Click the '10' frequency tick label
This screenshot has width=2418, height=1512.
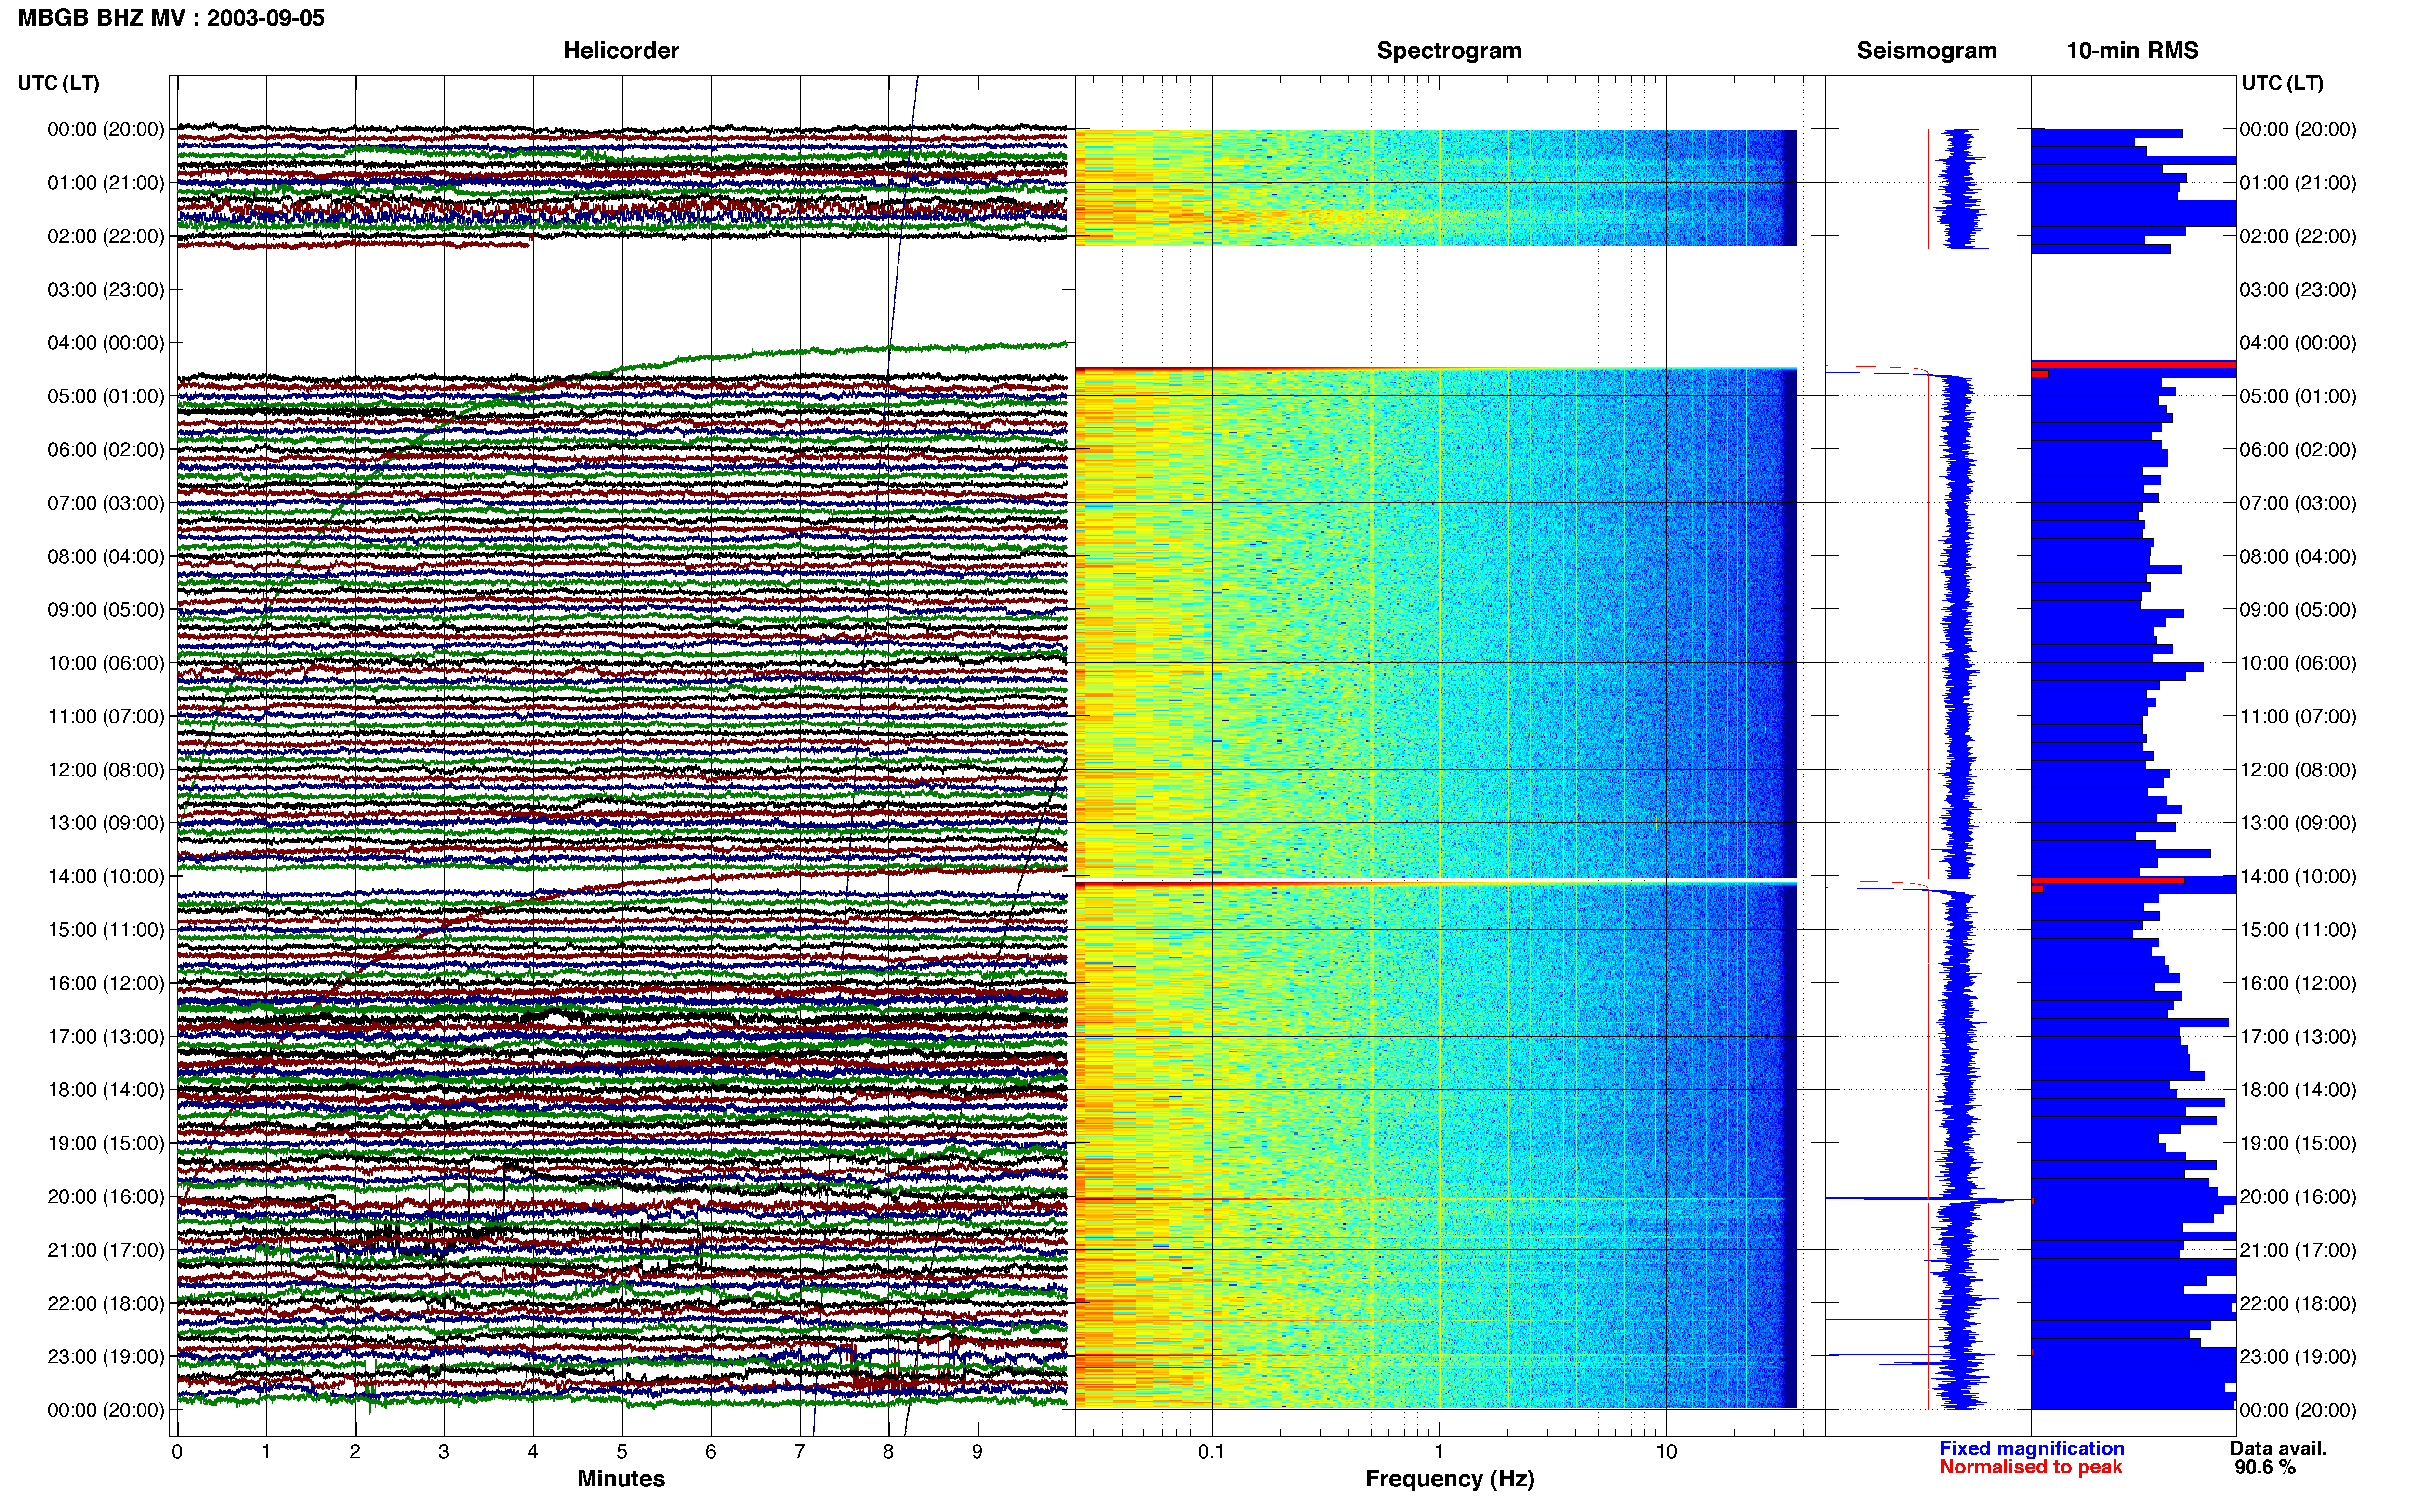[x=1666, y=1452]
